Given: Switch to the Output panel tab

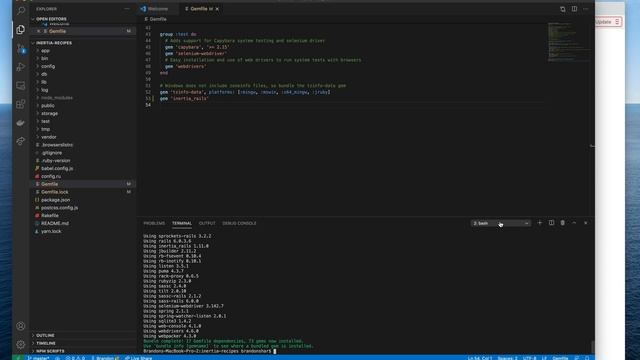Looking at the screenshot, I should (207, 223).
